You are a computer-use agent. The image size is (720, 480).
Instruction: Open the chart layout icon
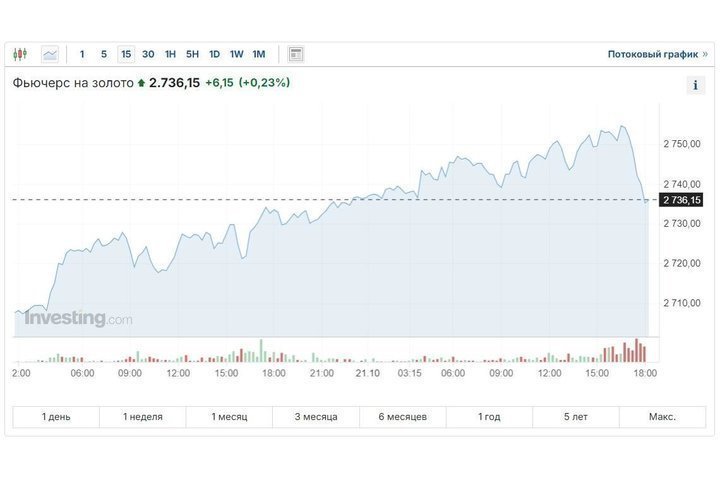296,54
